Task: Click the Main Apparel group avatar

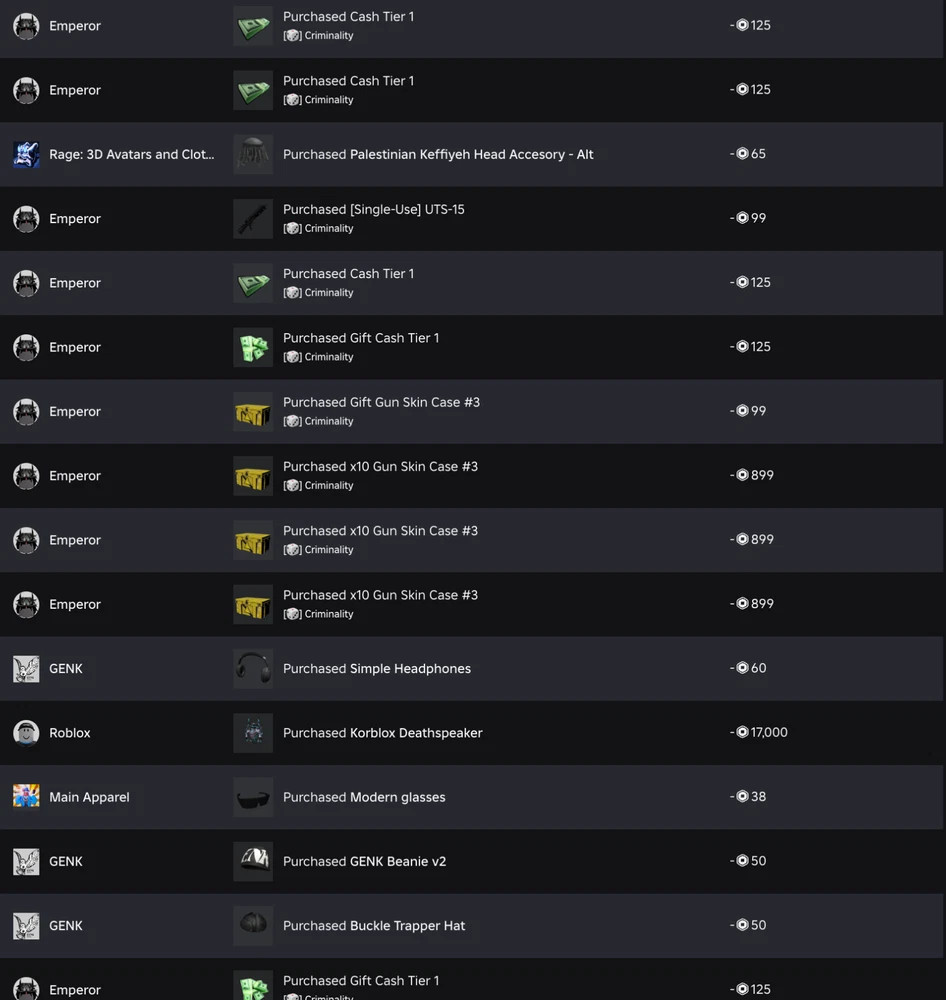Action: point(26,797)
